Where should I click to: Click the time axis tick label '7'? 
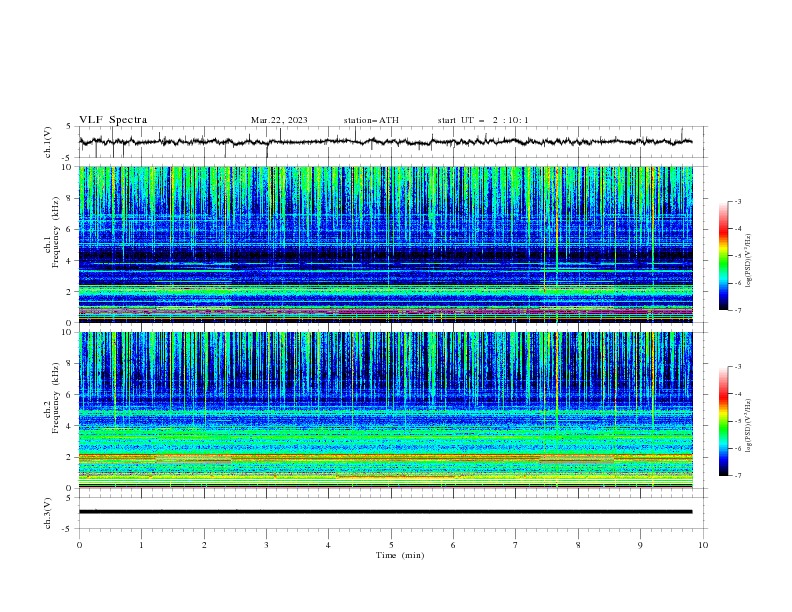click(x=516, y=545)
